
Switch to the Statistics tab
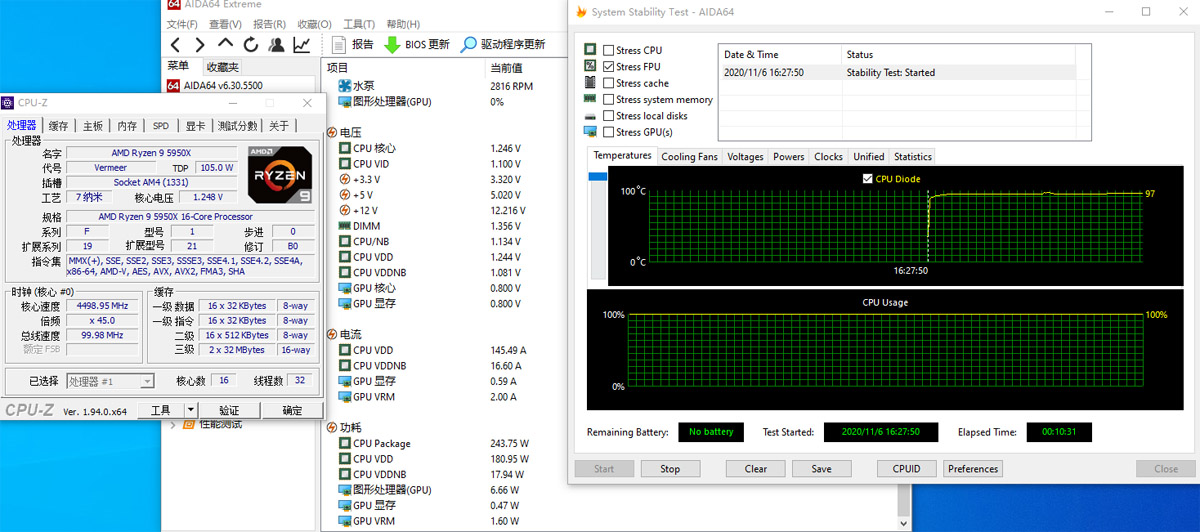(913, 156)
